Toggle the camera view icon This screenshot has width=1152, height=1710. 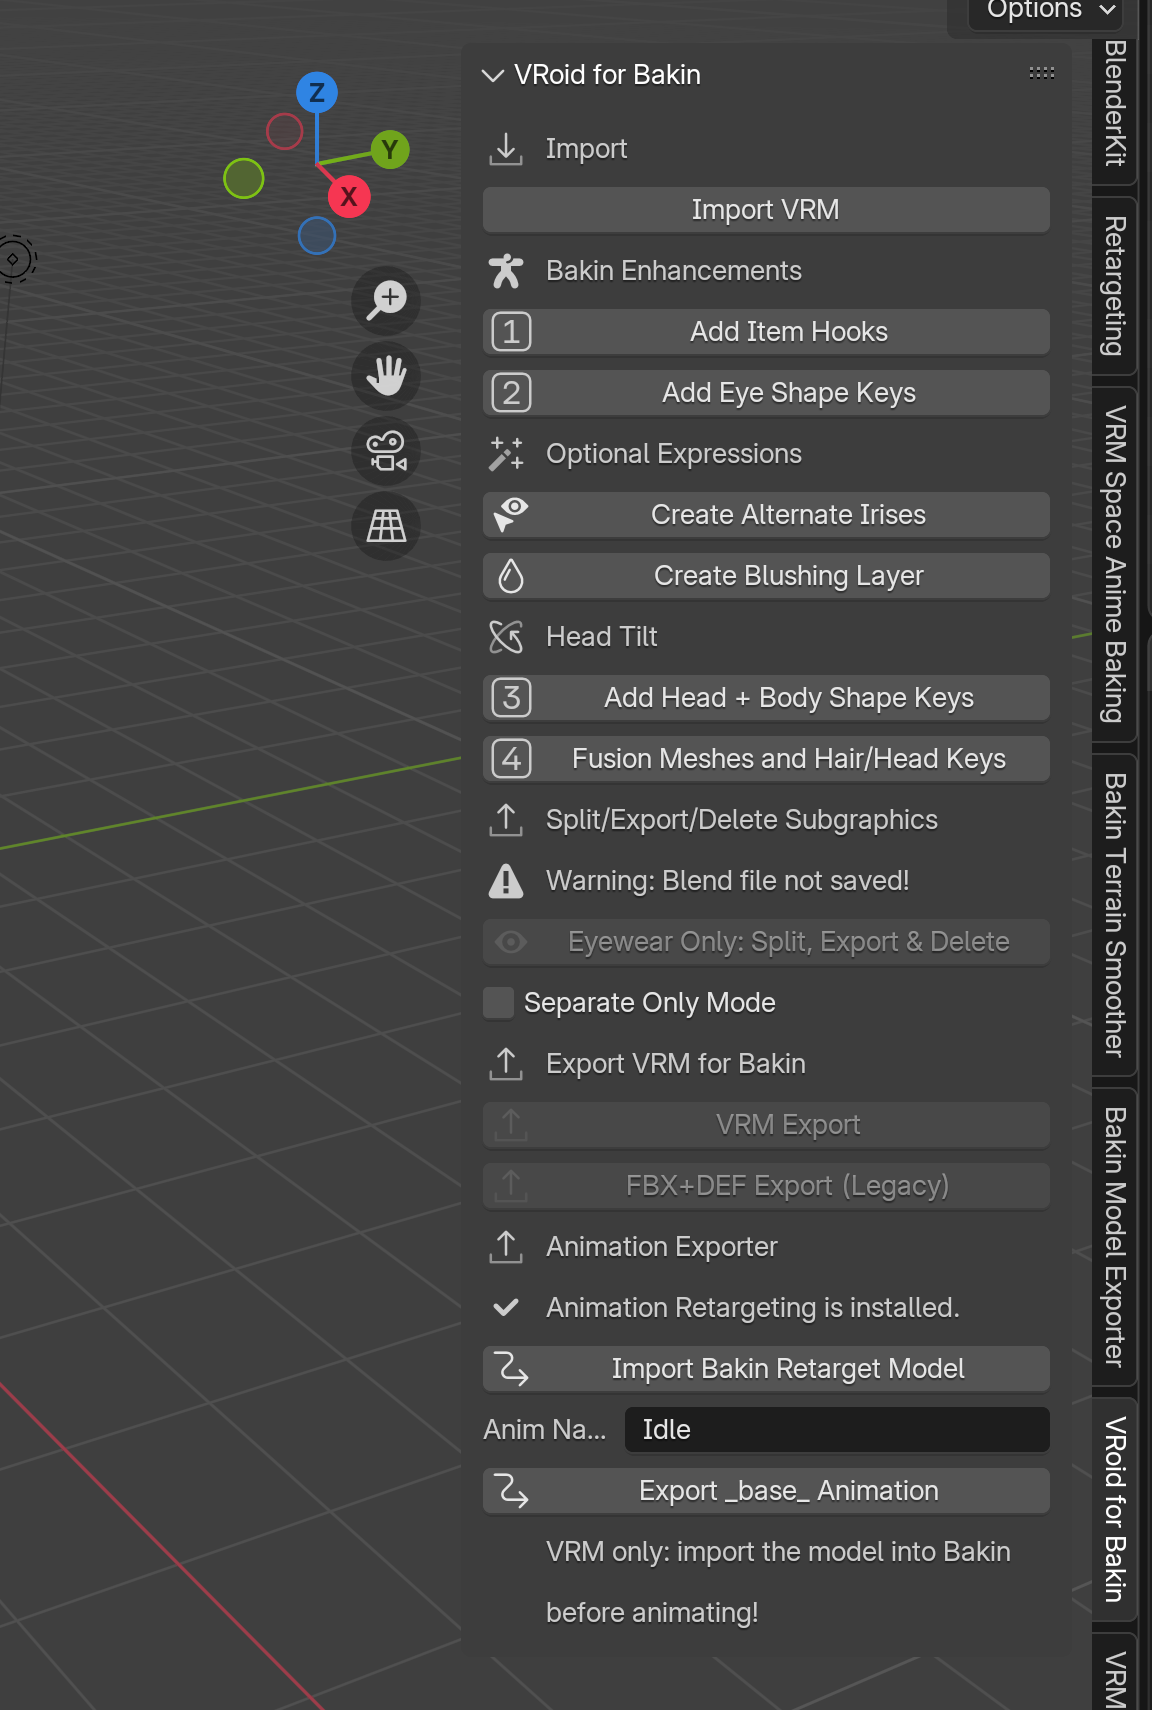(x=386, y=451)
